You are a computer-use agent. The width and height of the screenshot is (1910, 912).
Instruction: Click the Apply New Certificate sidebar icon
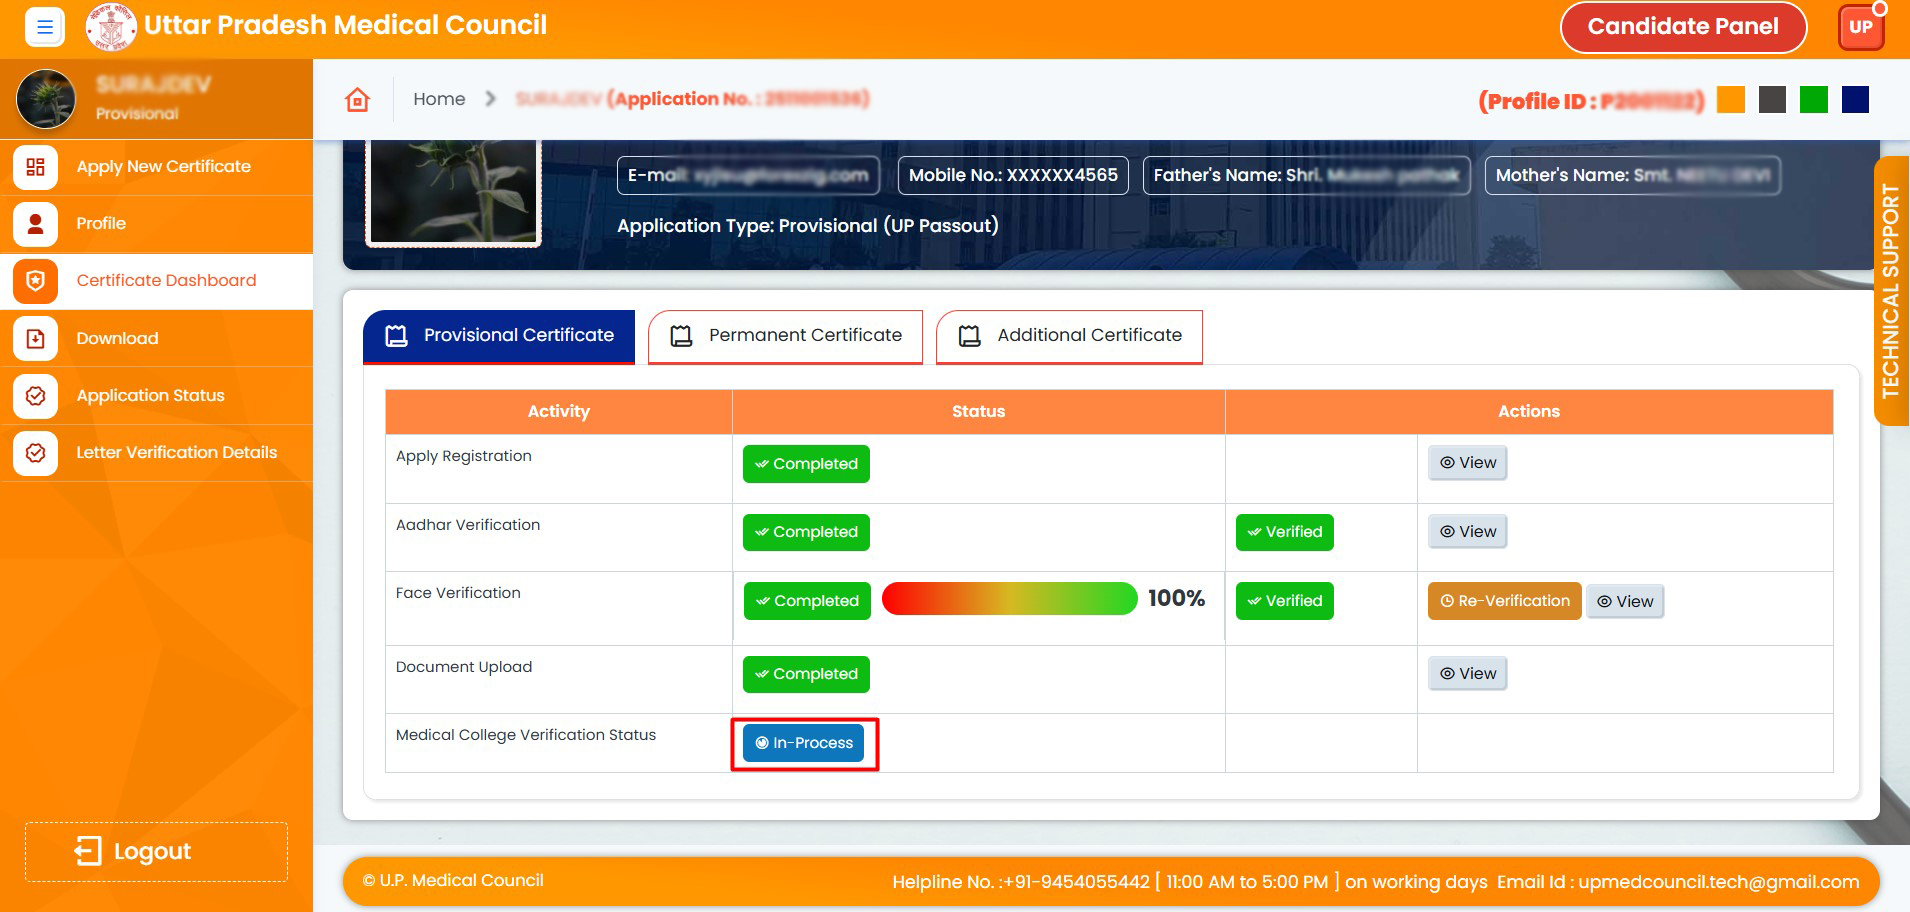pyautogui.click(x=35, y=167)
